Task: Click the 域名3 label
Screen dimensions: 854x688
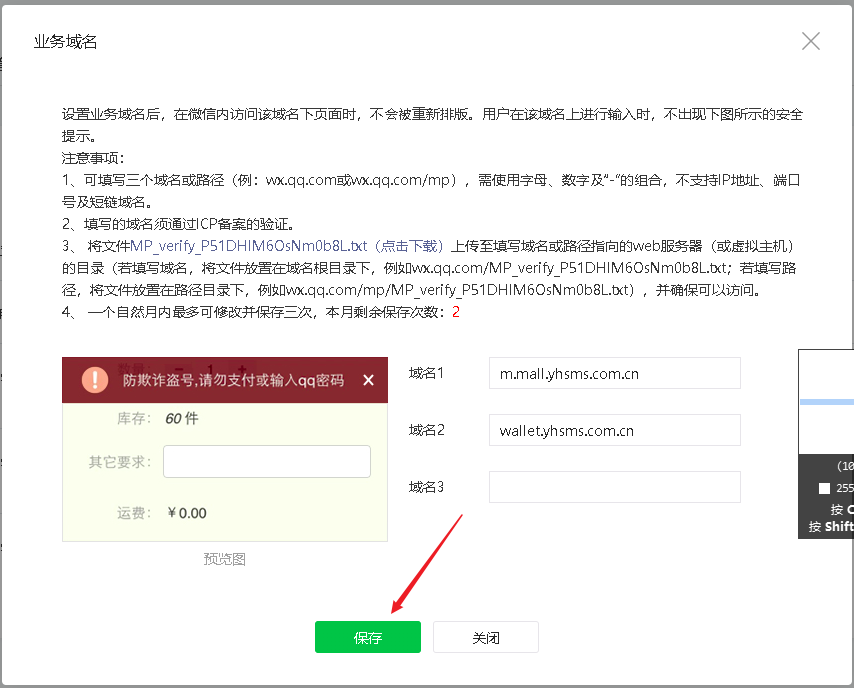Action: pos(426,487)
